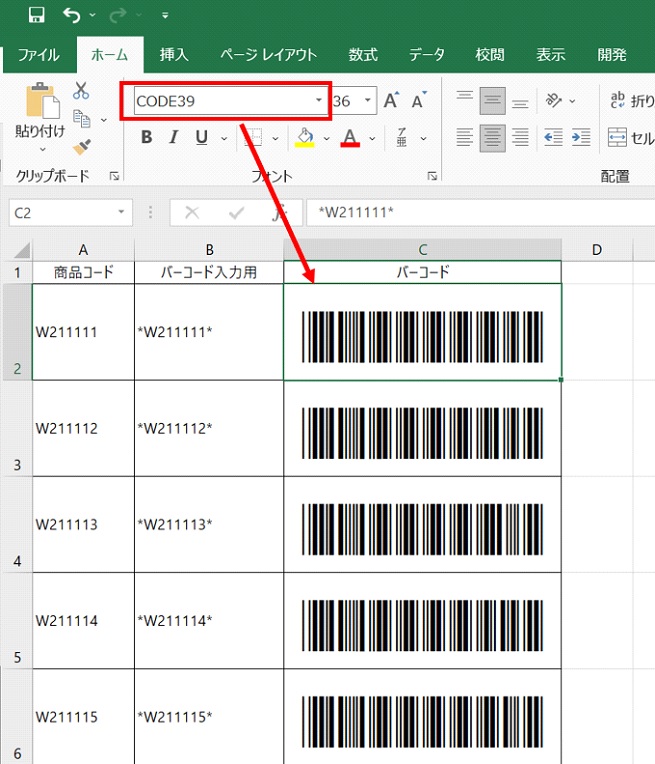The width and height of the screenshot is (655, 764).
Task: Open the 開発 tab
Action: point(612,55)
